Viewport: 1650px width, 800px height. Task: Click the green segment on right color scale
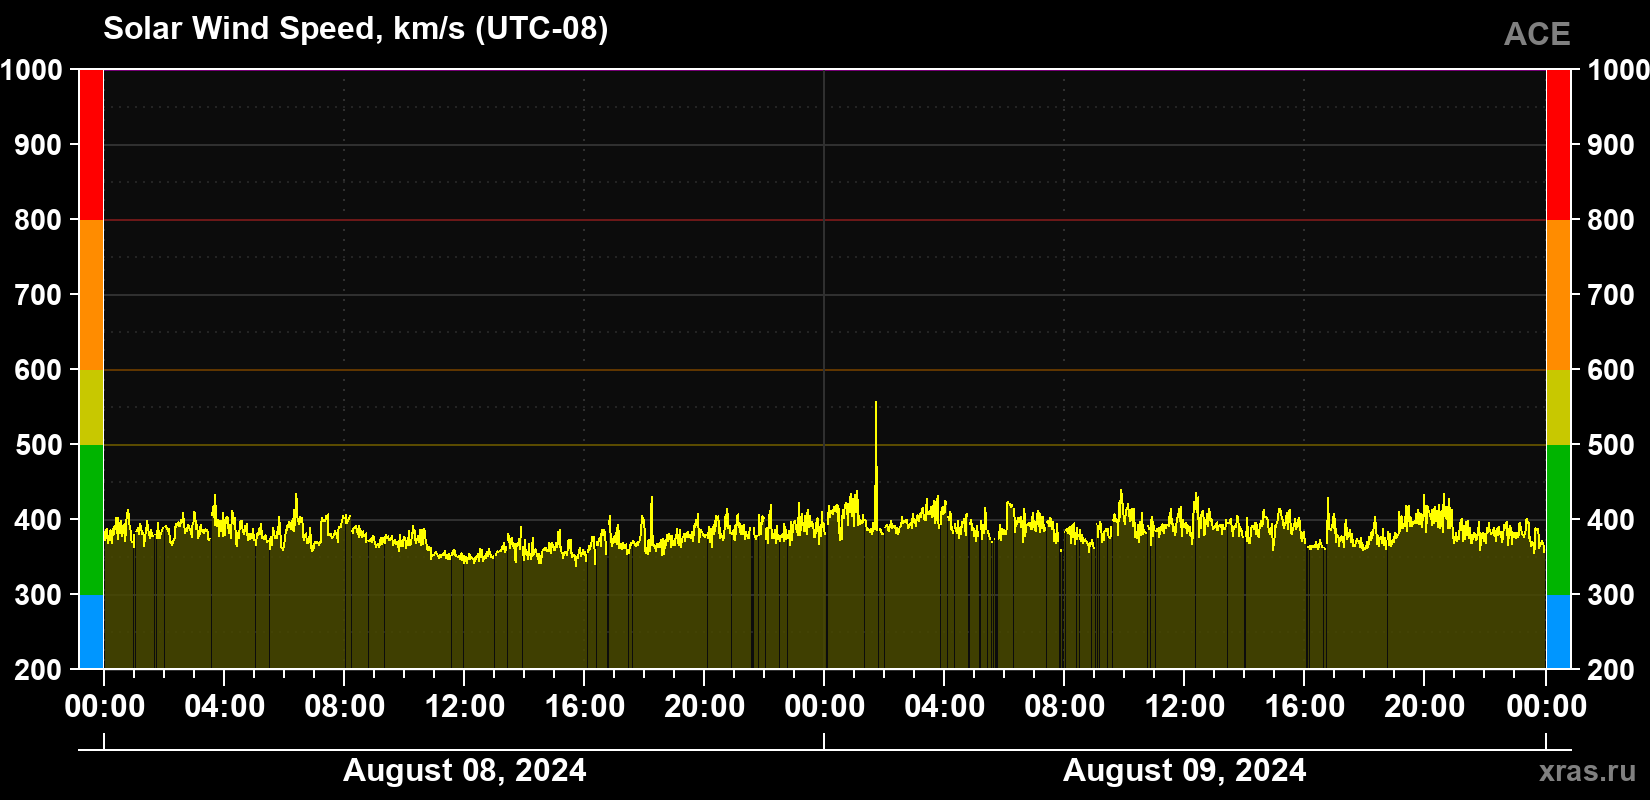(x=1558, y=520)
